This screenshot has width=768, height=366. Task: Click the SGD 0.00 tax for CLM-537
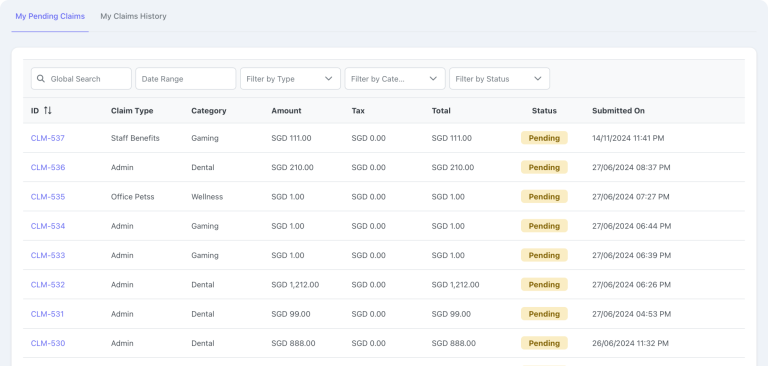tap(368, 138)
